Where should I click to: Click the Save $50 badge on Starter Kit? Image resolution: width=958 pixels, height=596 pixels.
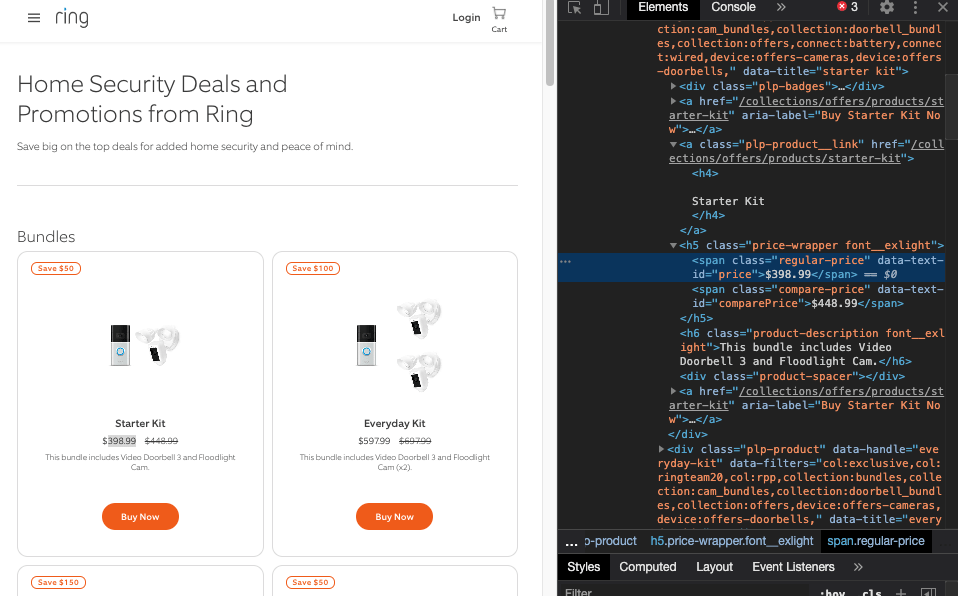(56, 268)
